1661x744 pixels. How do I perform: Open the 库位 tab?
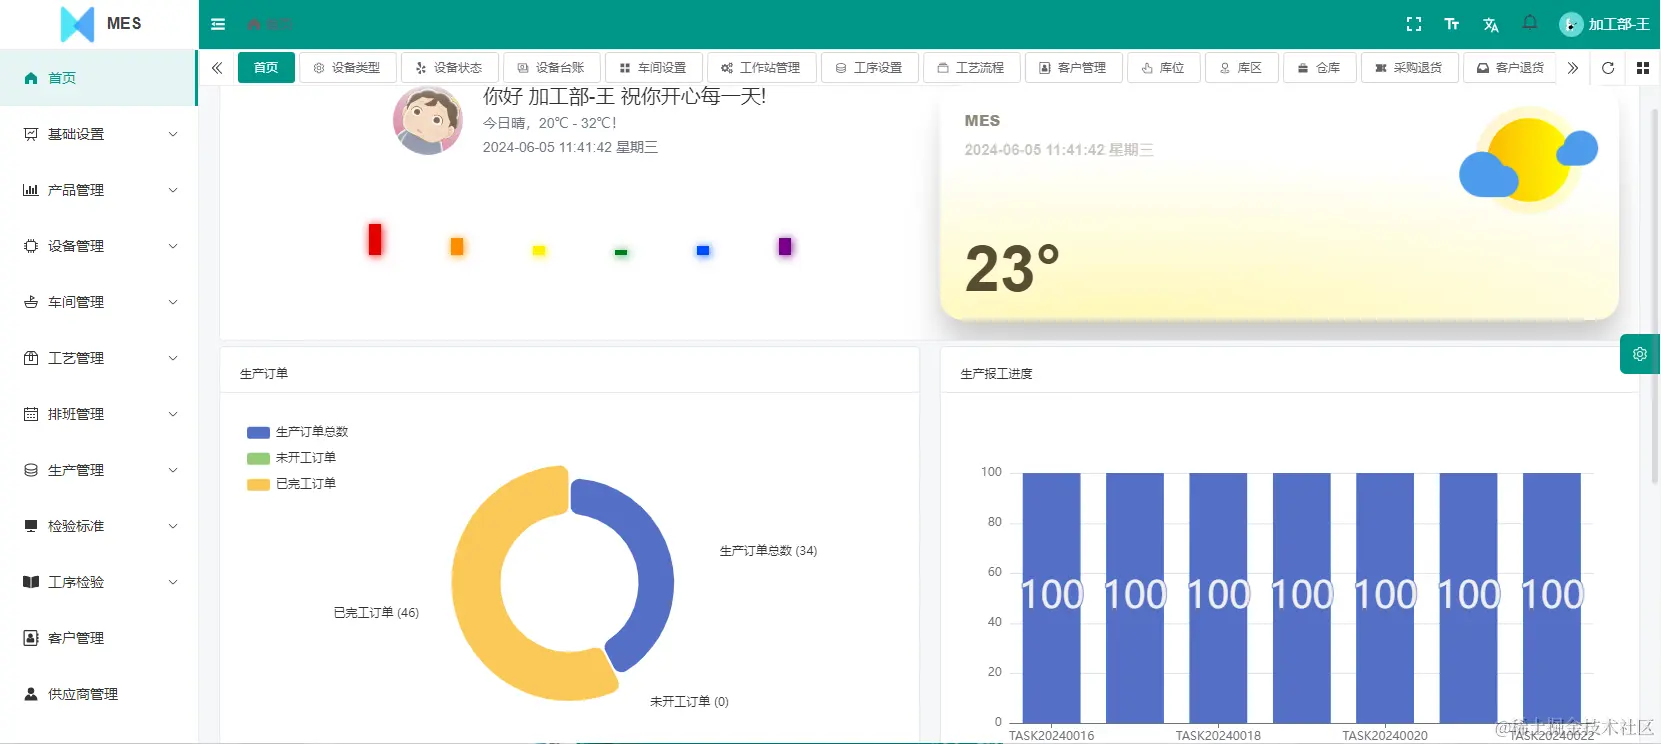coord(1163,68)
